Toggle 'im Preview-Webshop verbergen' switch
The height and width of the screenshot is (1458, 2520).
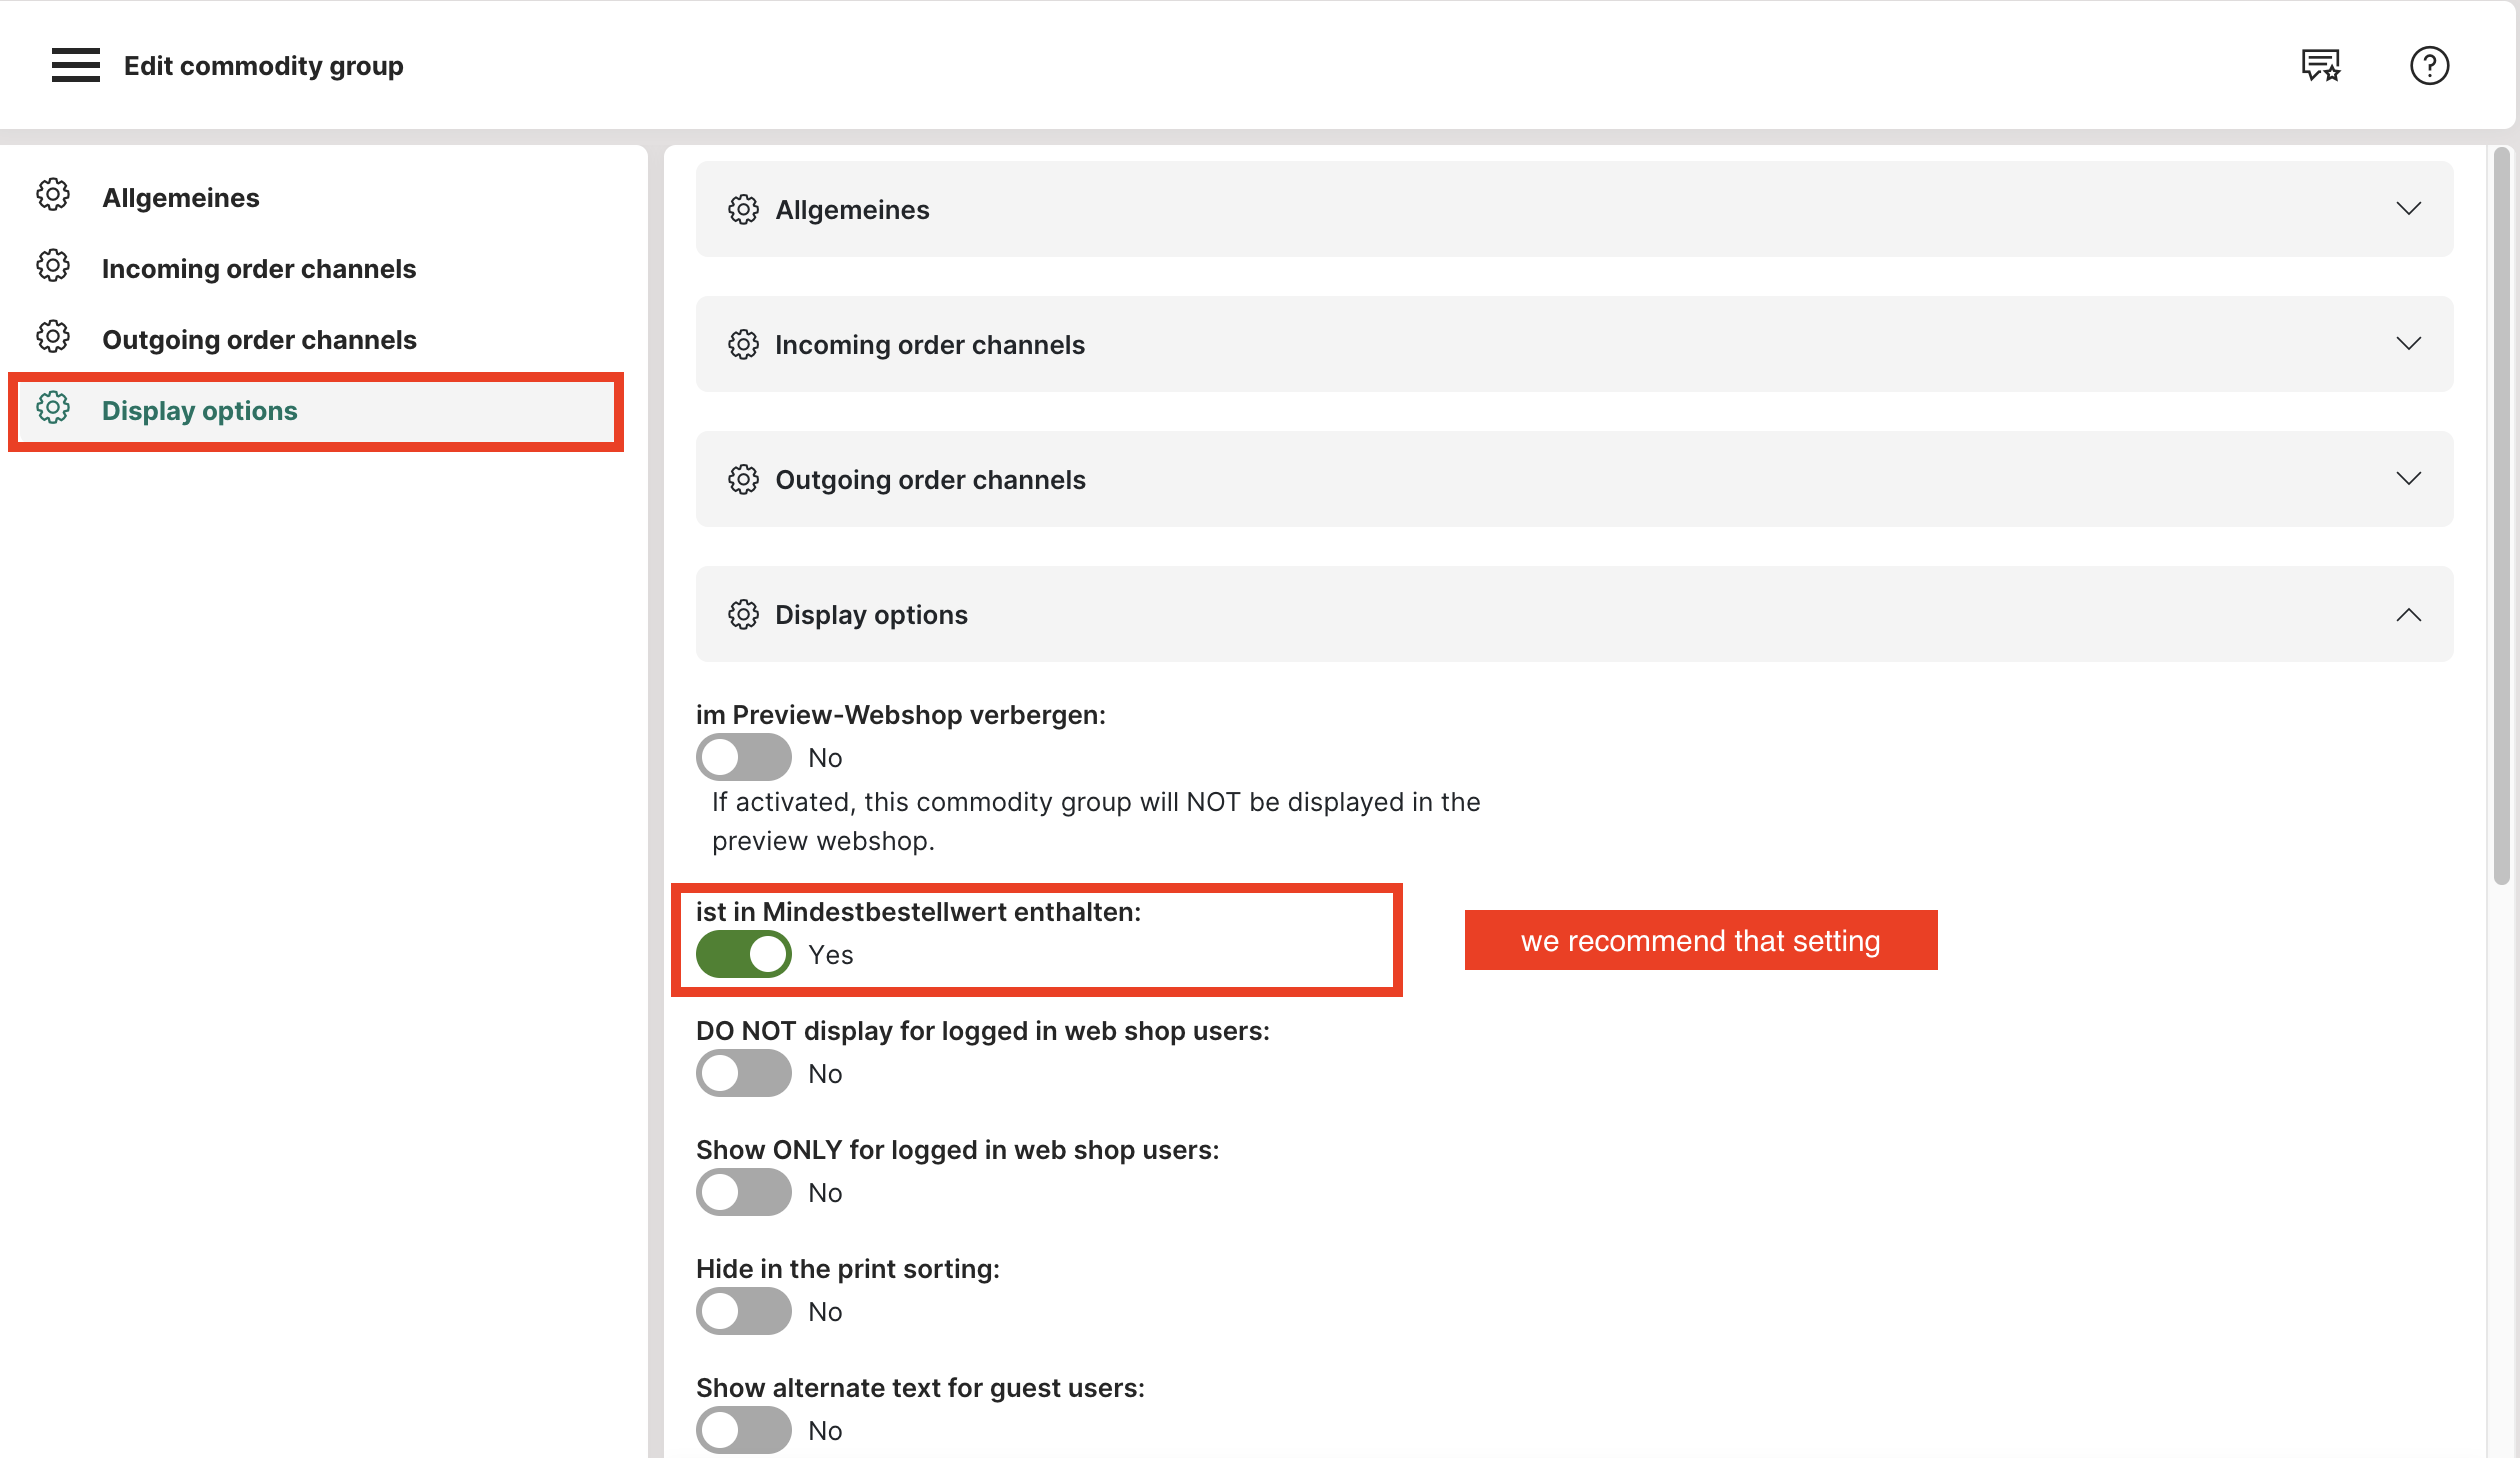pos(743,757)
